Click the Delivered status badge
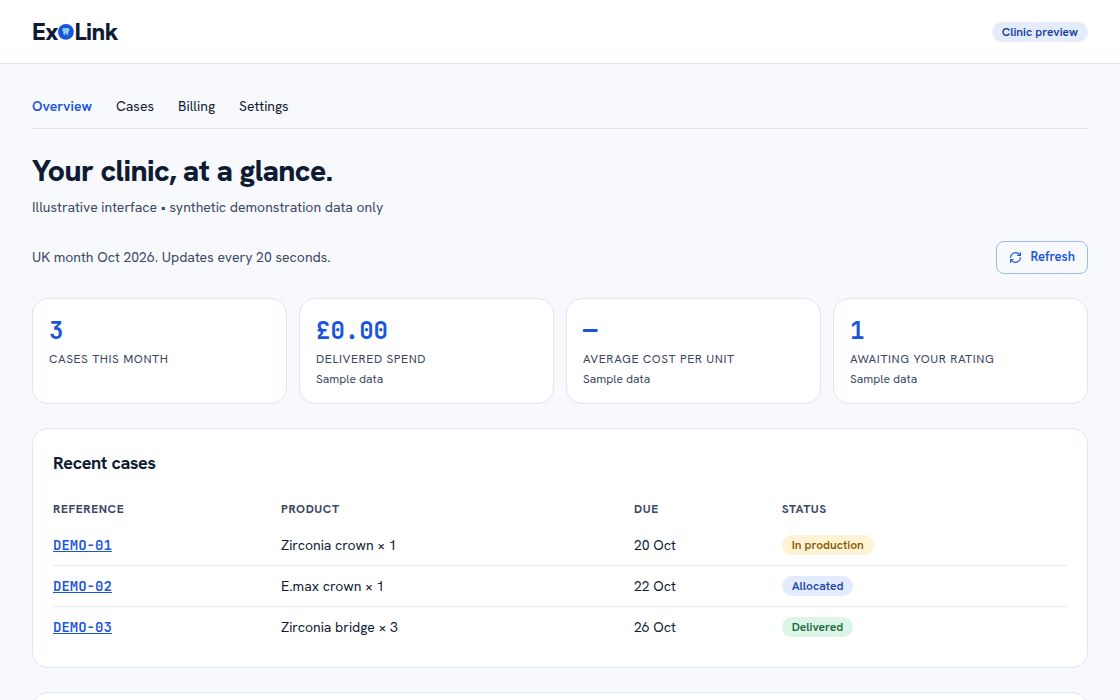The image size is (1120, 700). tap(817, 627)
